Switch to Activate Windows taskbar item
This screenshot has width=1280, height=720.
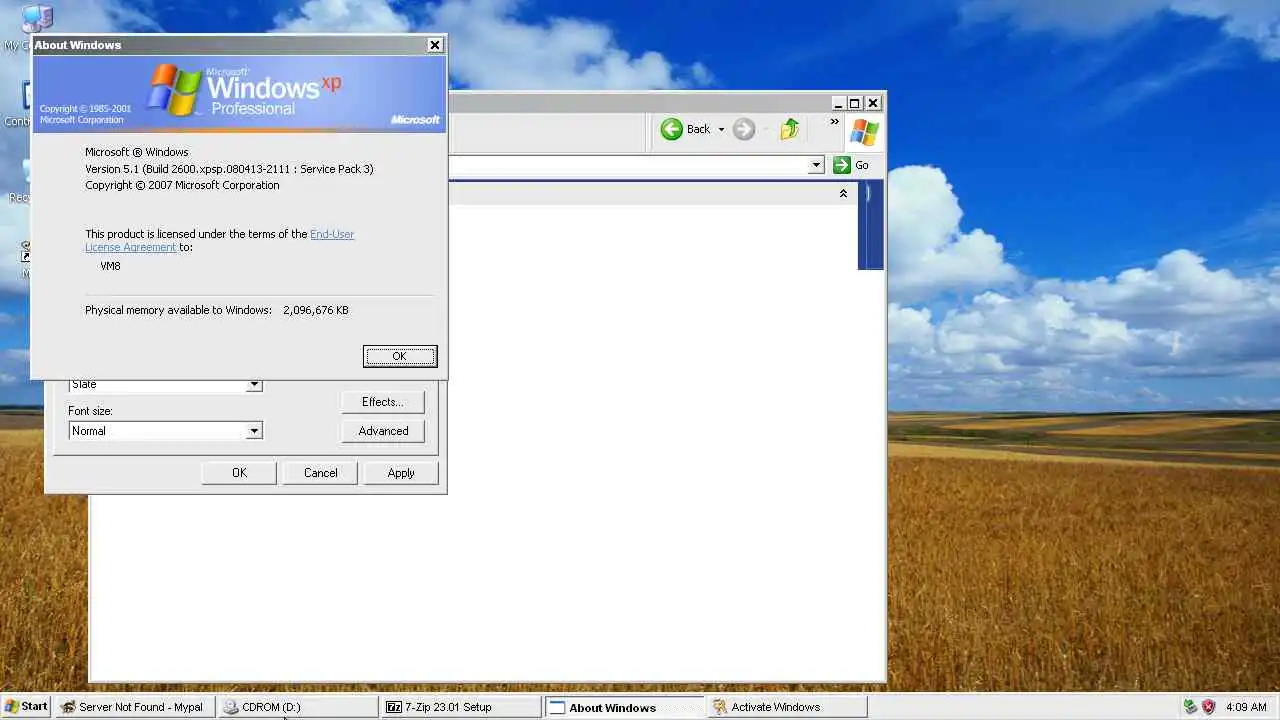787,707
